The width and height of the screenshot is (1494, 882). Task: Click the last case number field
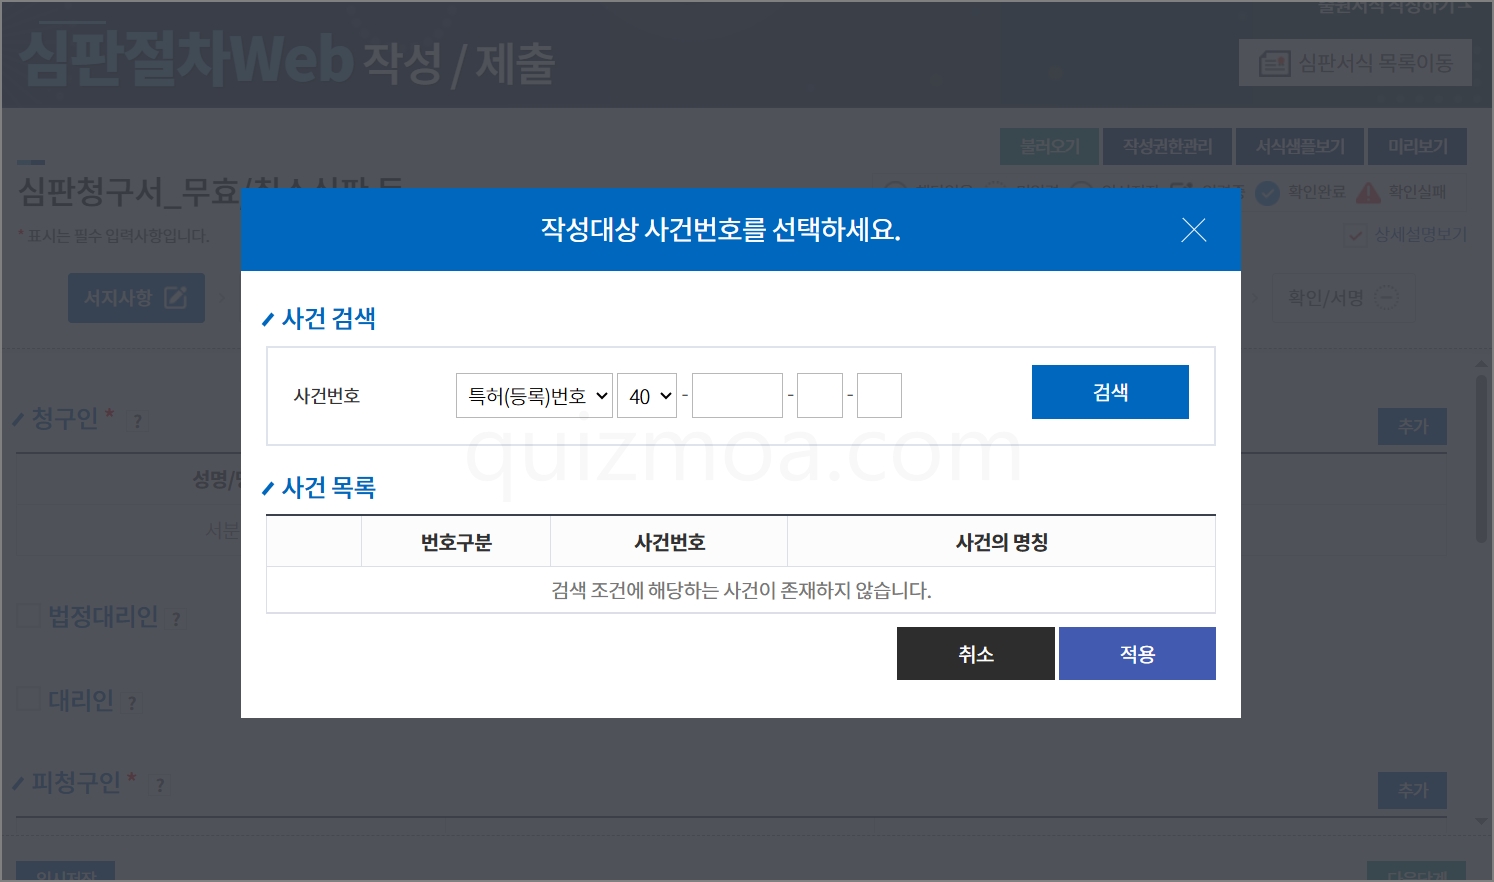pos(879,396)
